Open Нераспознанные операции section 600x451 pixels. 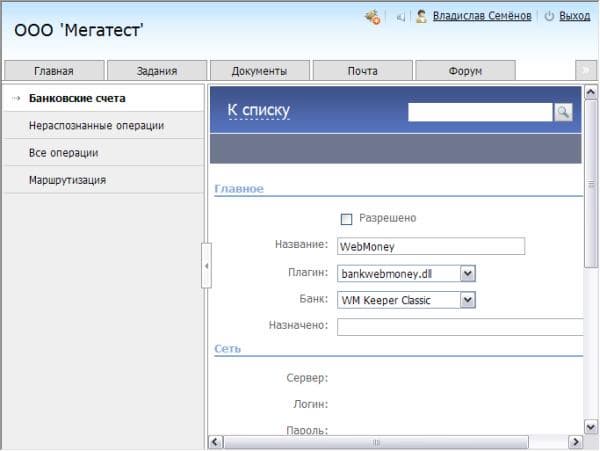[103, 125]
